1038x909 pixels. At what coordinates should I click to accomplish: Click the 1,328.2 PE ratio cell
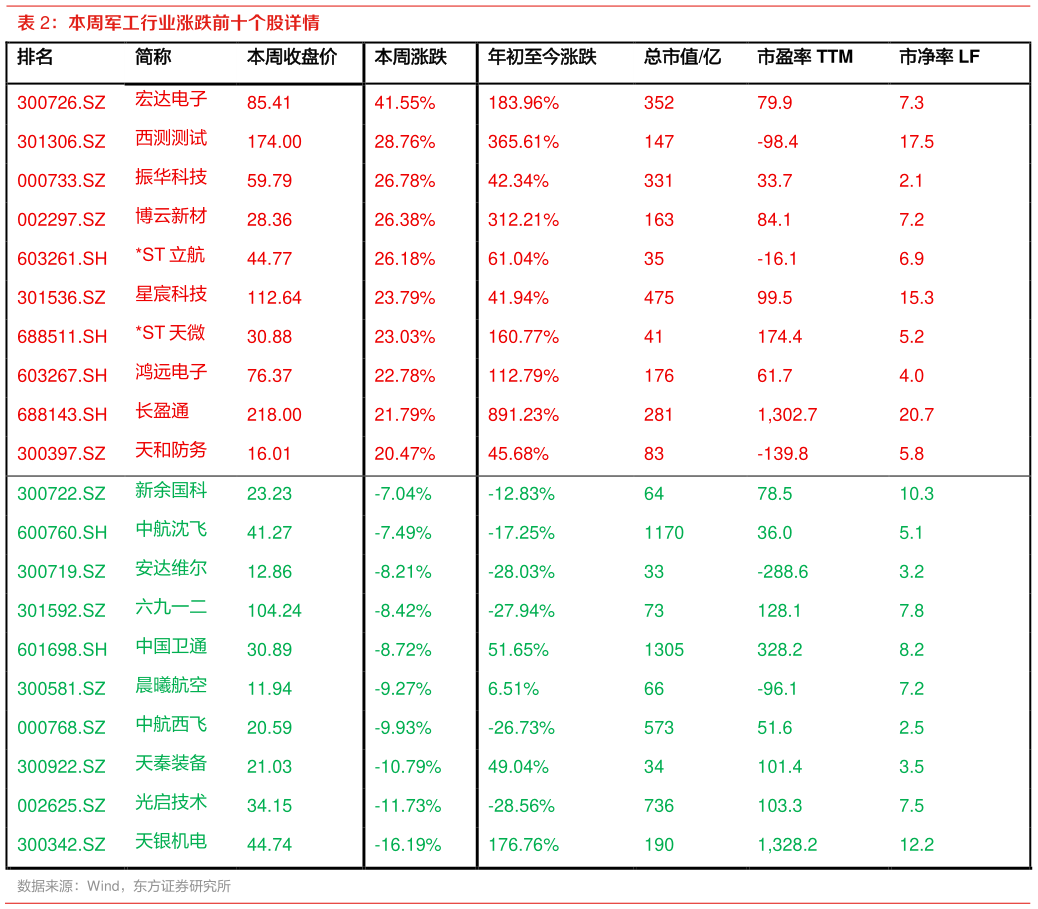click(x=787, y=845)
